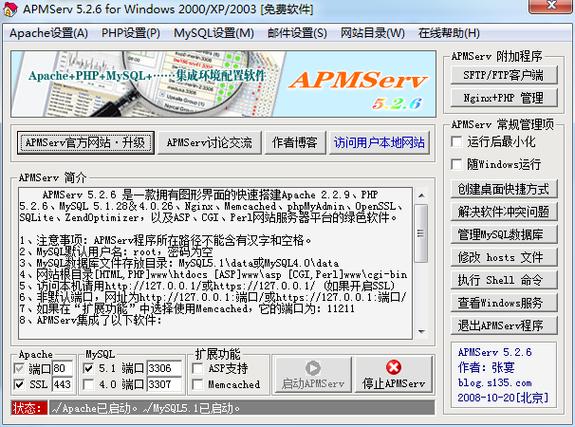This screenshot has width=575, height=427.
Task: Toggle the Apache 端口 checkbox
Action: click(19, 368)
